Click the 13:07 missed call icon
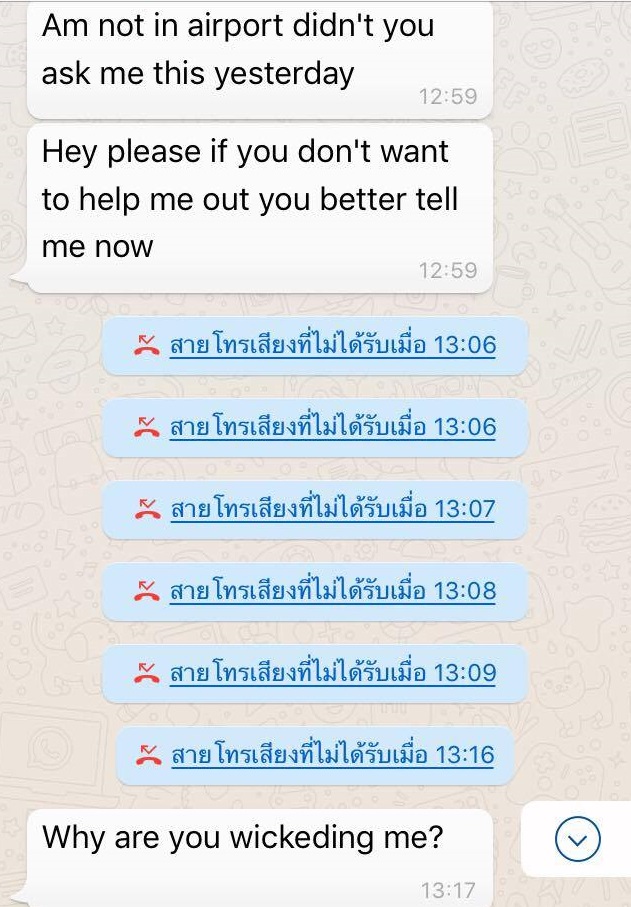631x907 pixels. tap(147, 510)
